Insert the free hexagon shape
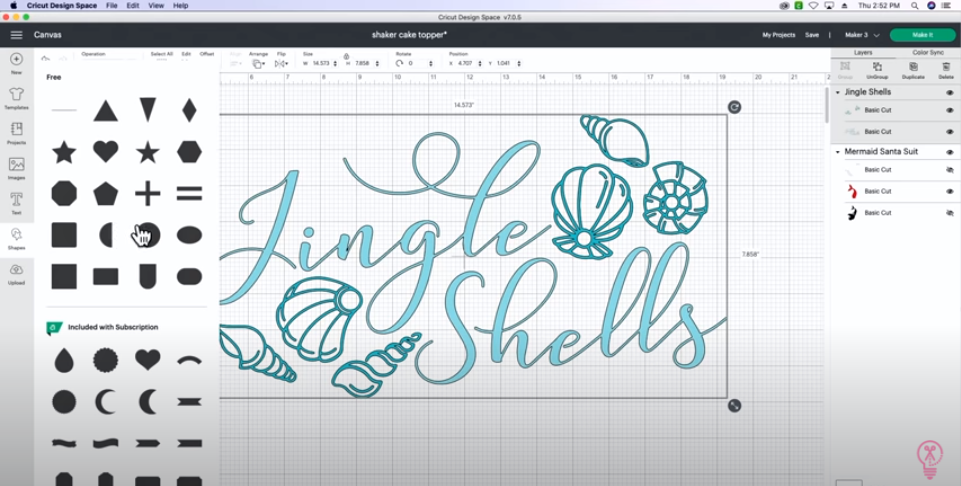The height and width of the screenshot is (486, 961). (189, 151)
